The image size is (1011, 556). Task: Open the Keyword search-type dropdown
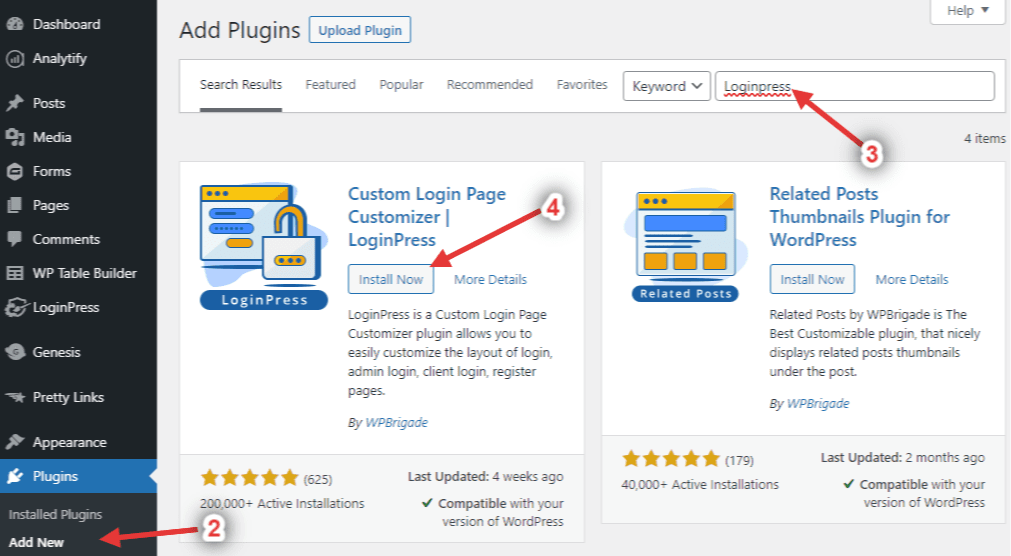click(x=667, y=86)
